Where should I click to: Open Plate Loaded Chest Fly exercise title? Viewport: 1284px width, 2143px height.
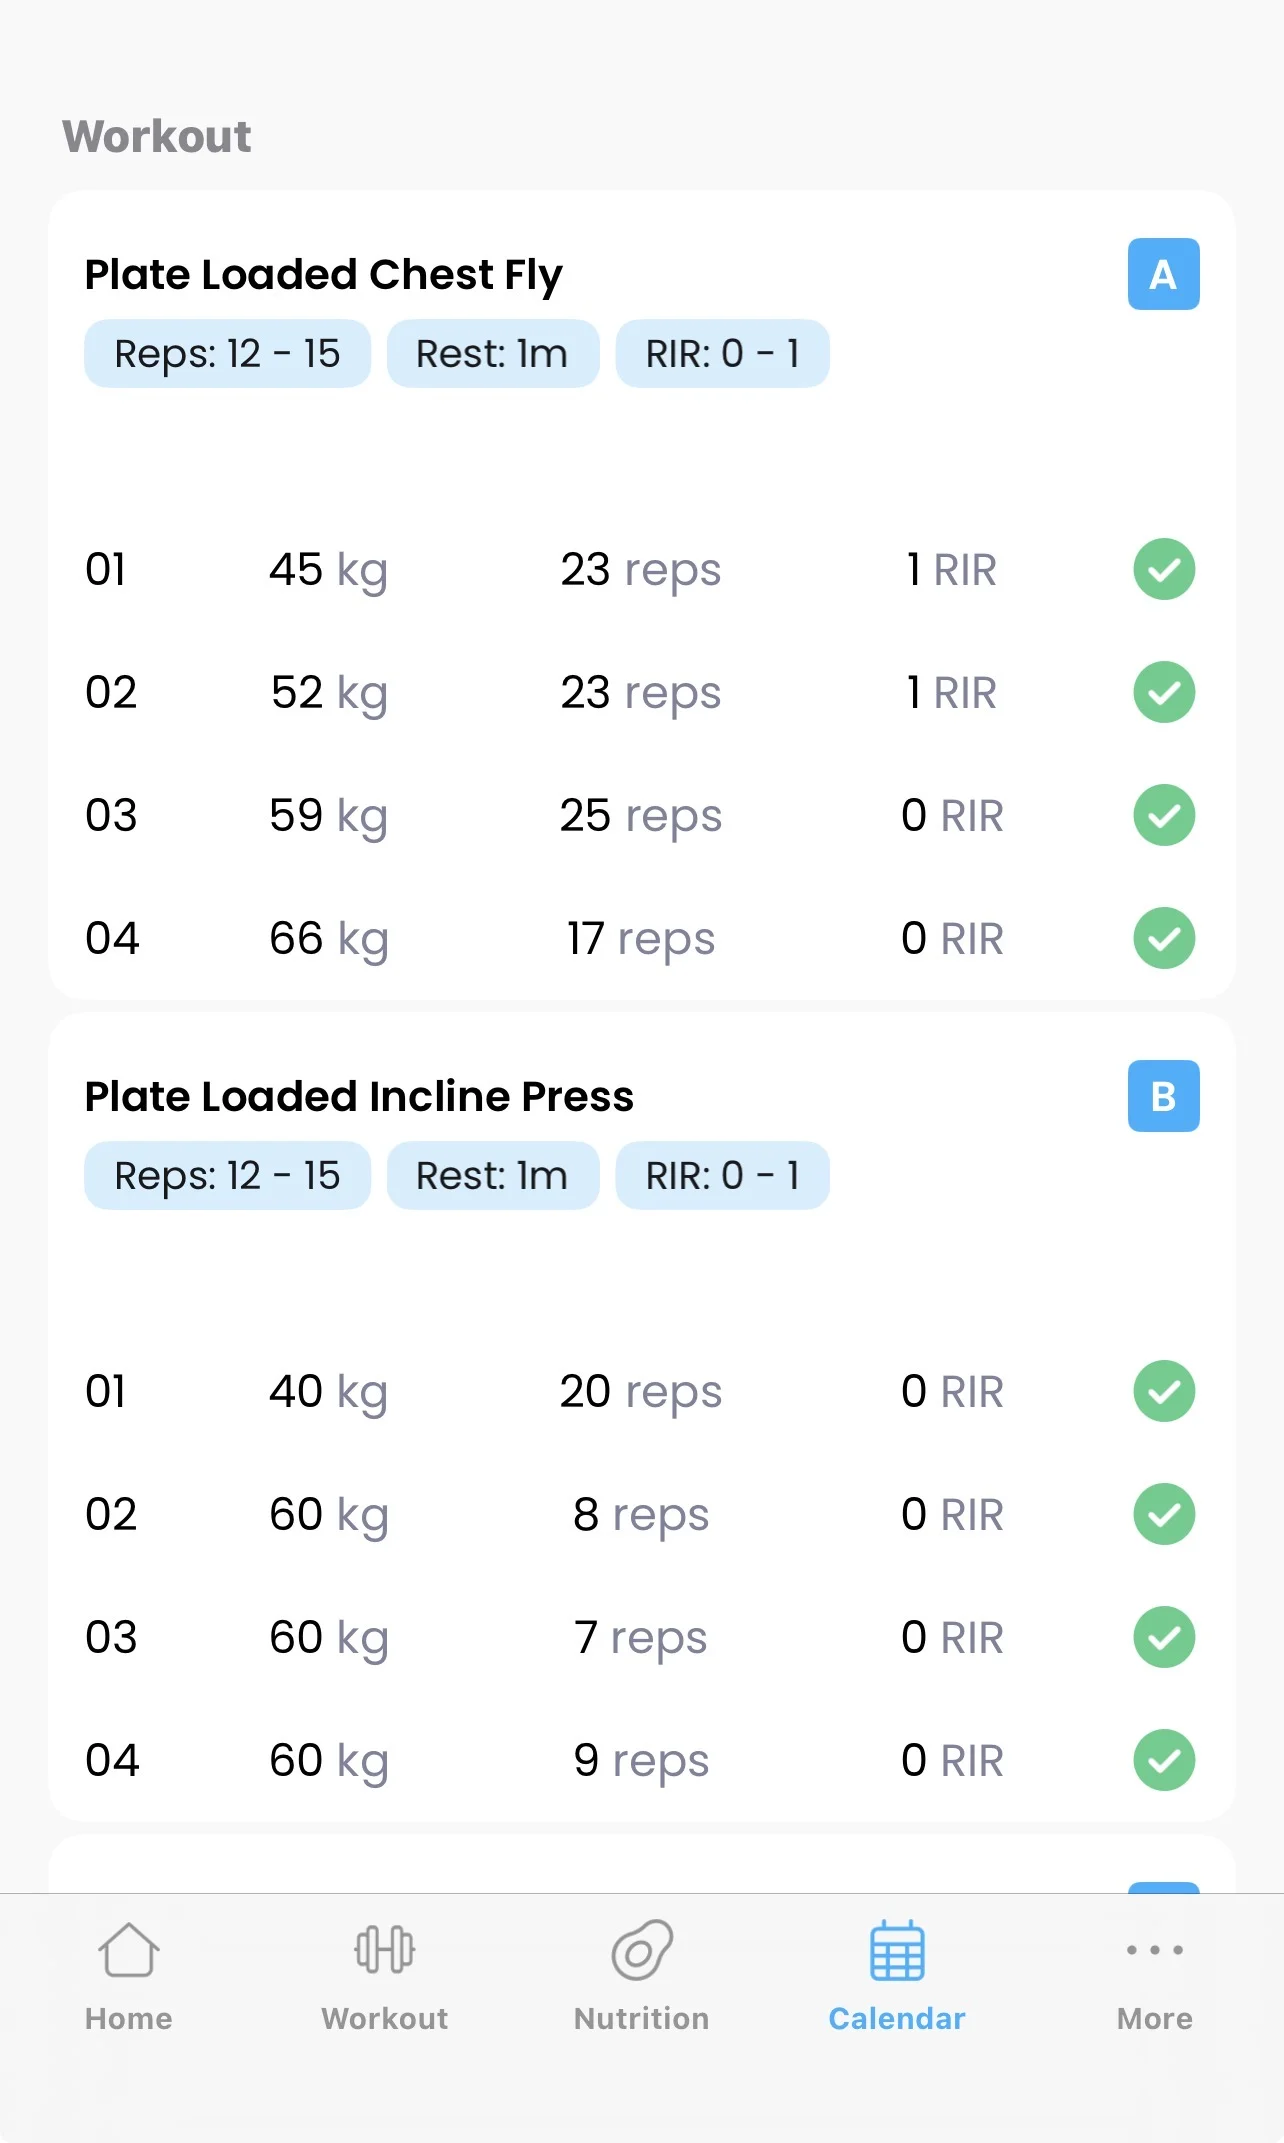point(323,275)
